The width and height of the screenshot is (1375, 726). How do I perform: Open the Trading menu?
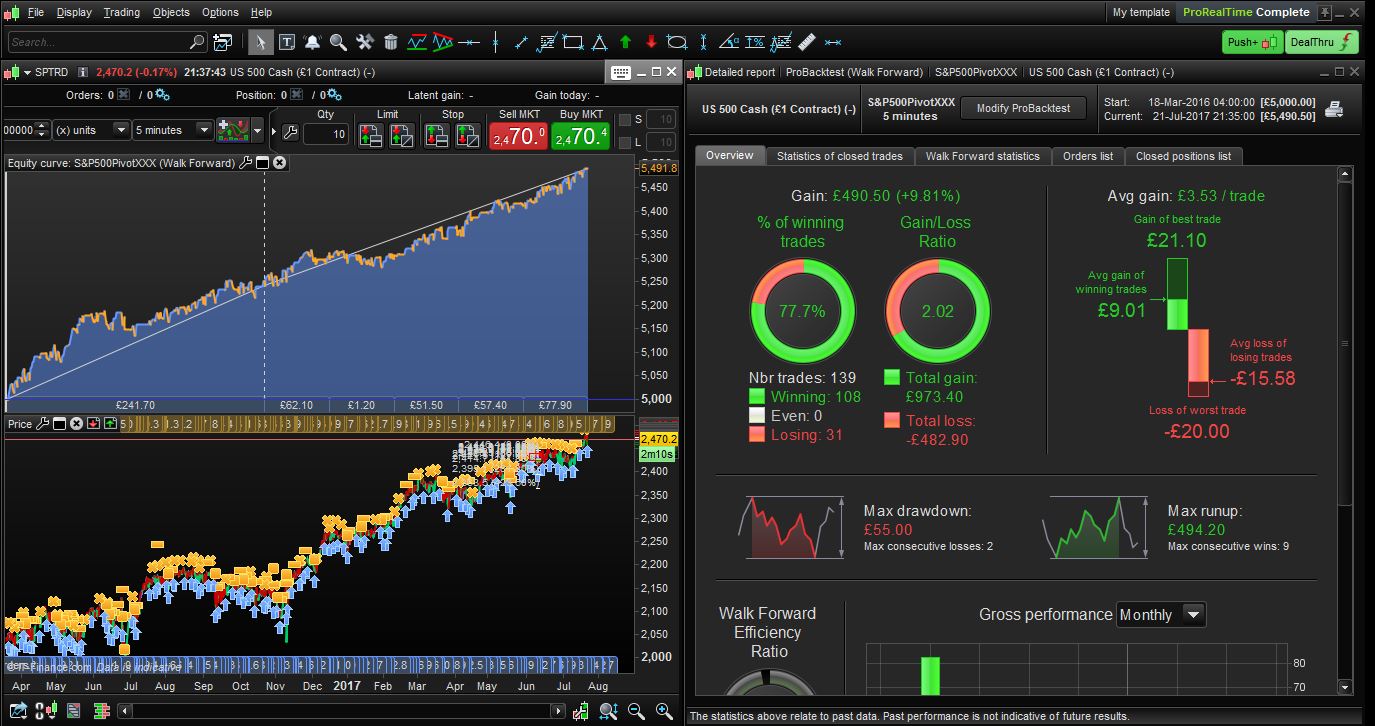click(x=122, y=12)
